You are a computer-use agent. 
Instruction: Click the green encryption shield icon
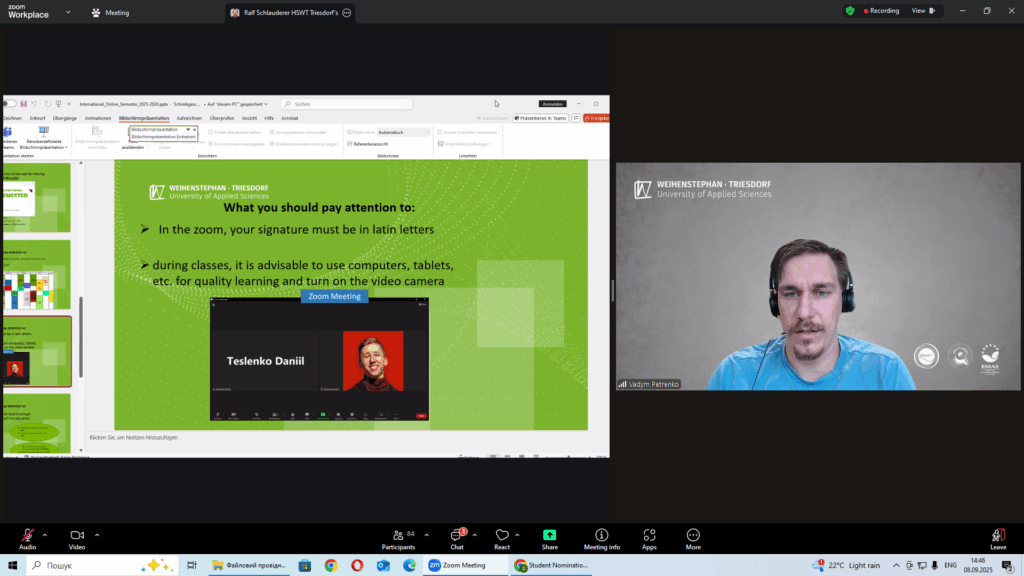[850, 11]
